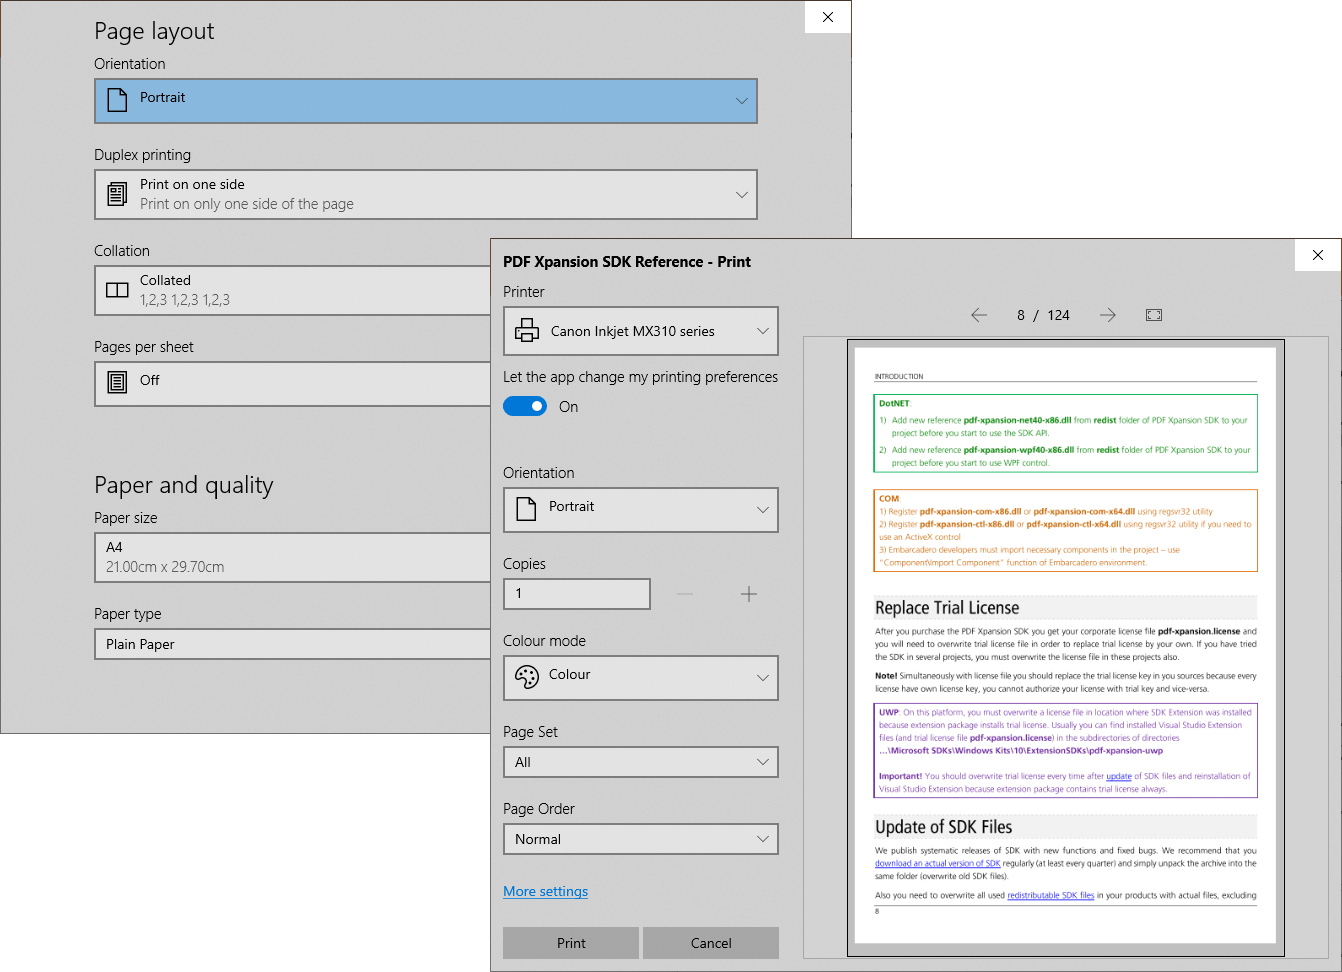Open the Page Order dropdown showing Normal
1342x972 pixels.
(x=640, y=838)
